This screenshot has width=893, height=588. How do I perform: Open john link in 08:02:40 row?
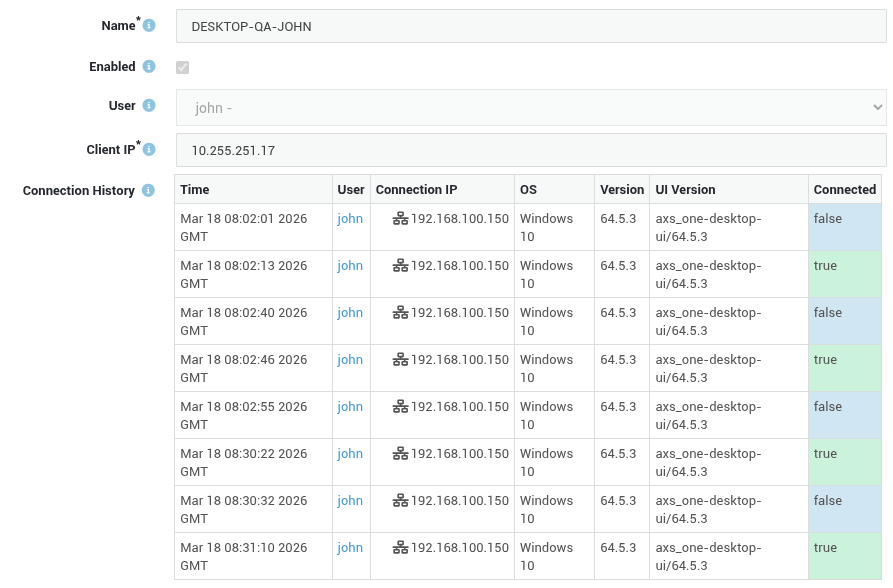(x=350, y=313)
